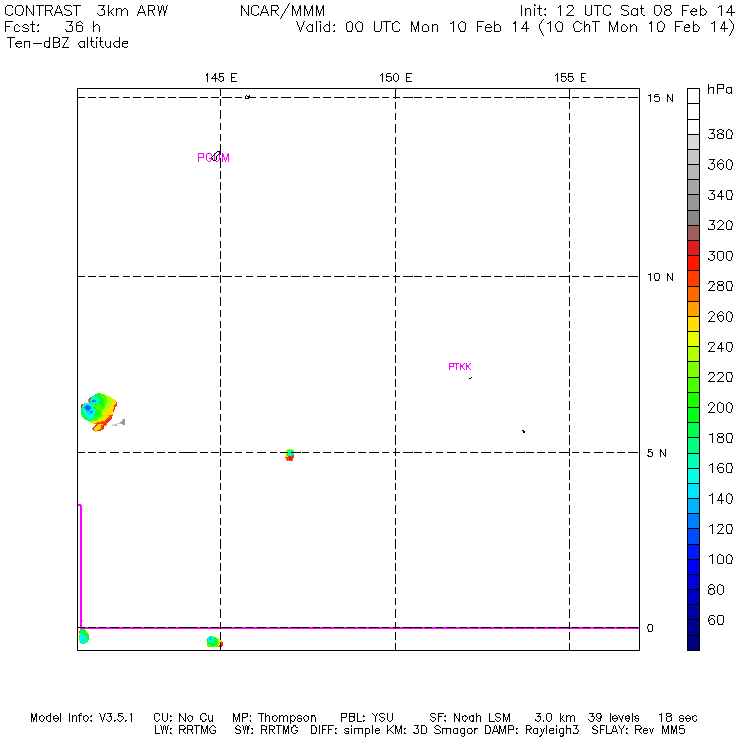
Task: Pick the green swatch between 200 and 180
Action: coord(693,415)
